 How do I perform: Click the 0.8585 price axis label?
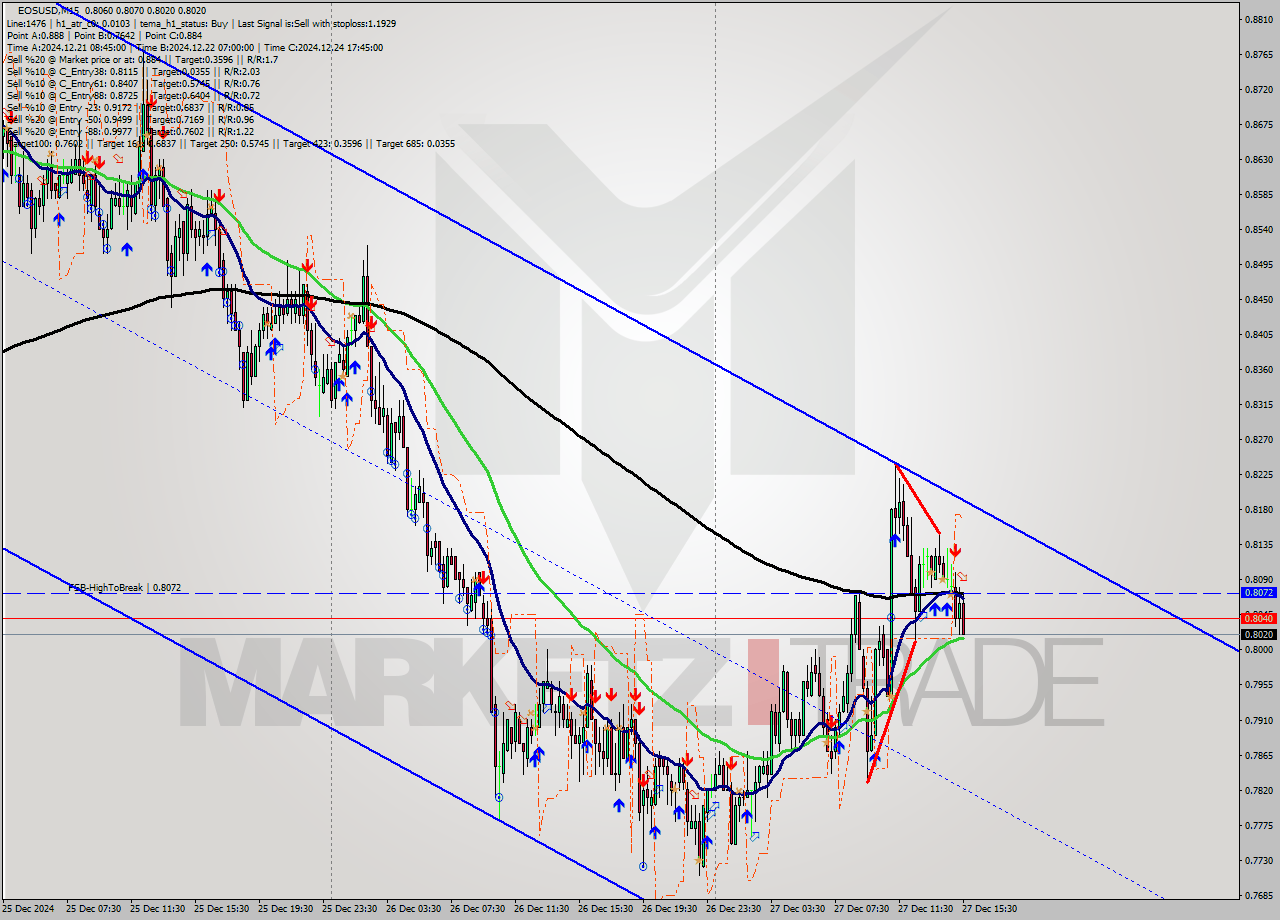coord(1257,194)
